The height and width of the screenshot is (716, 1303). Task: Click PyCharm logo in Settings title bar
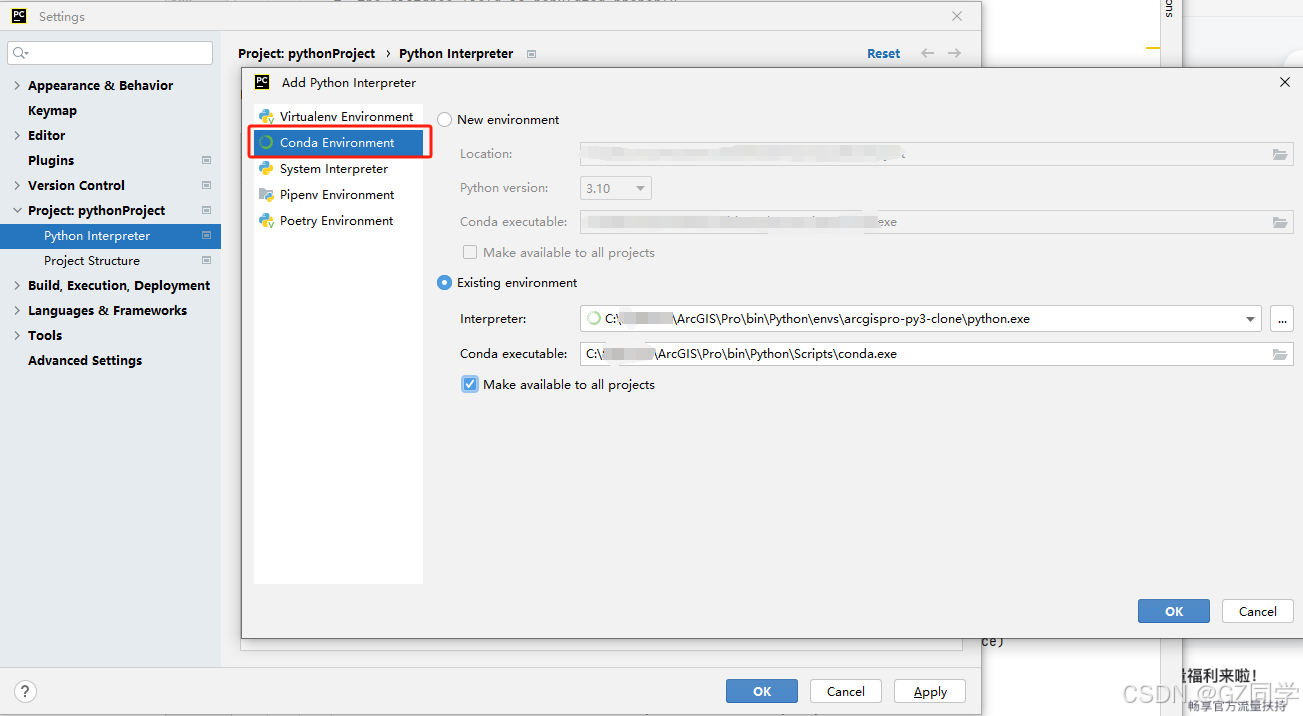[x=19, y=16]
